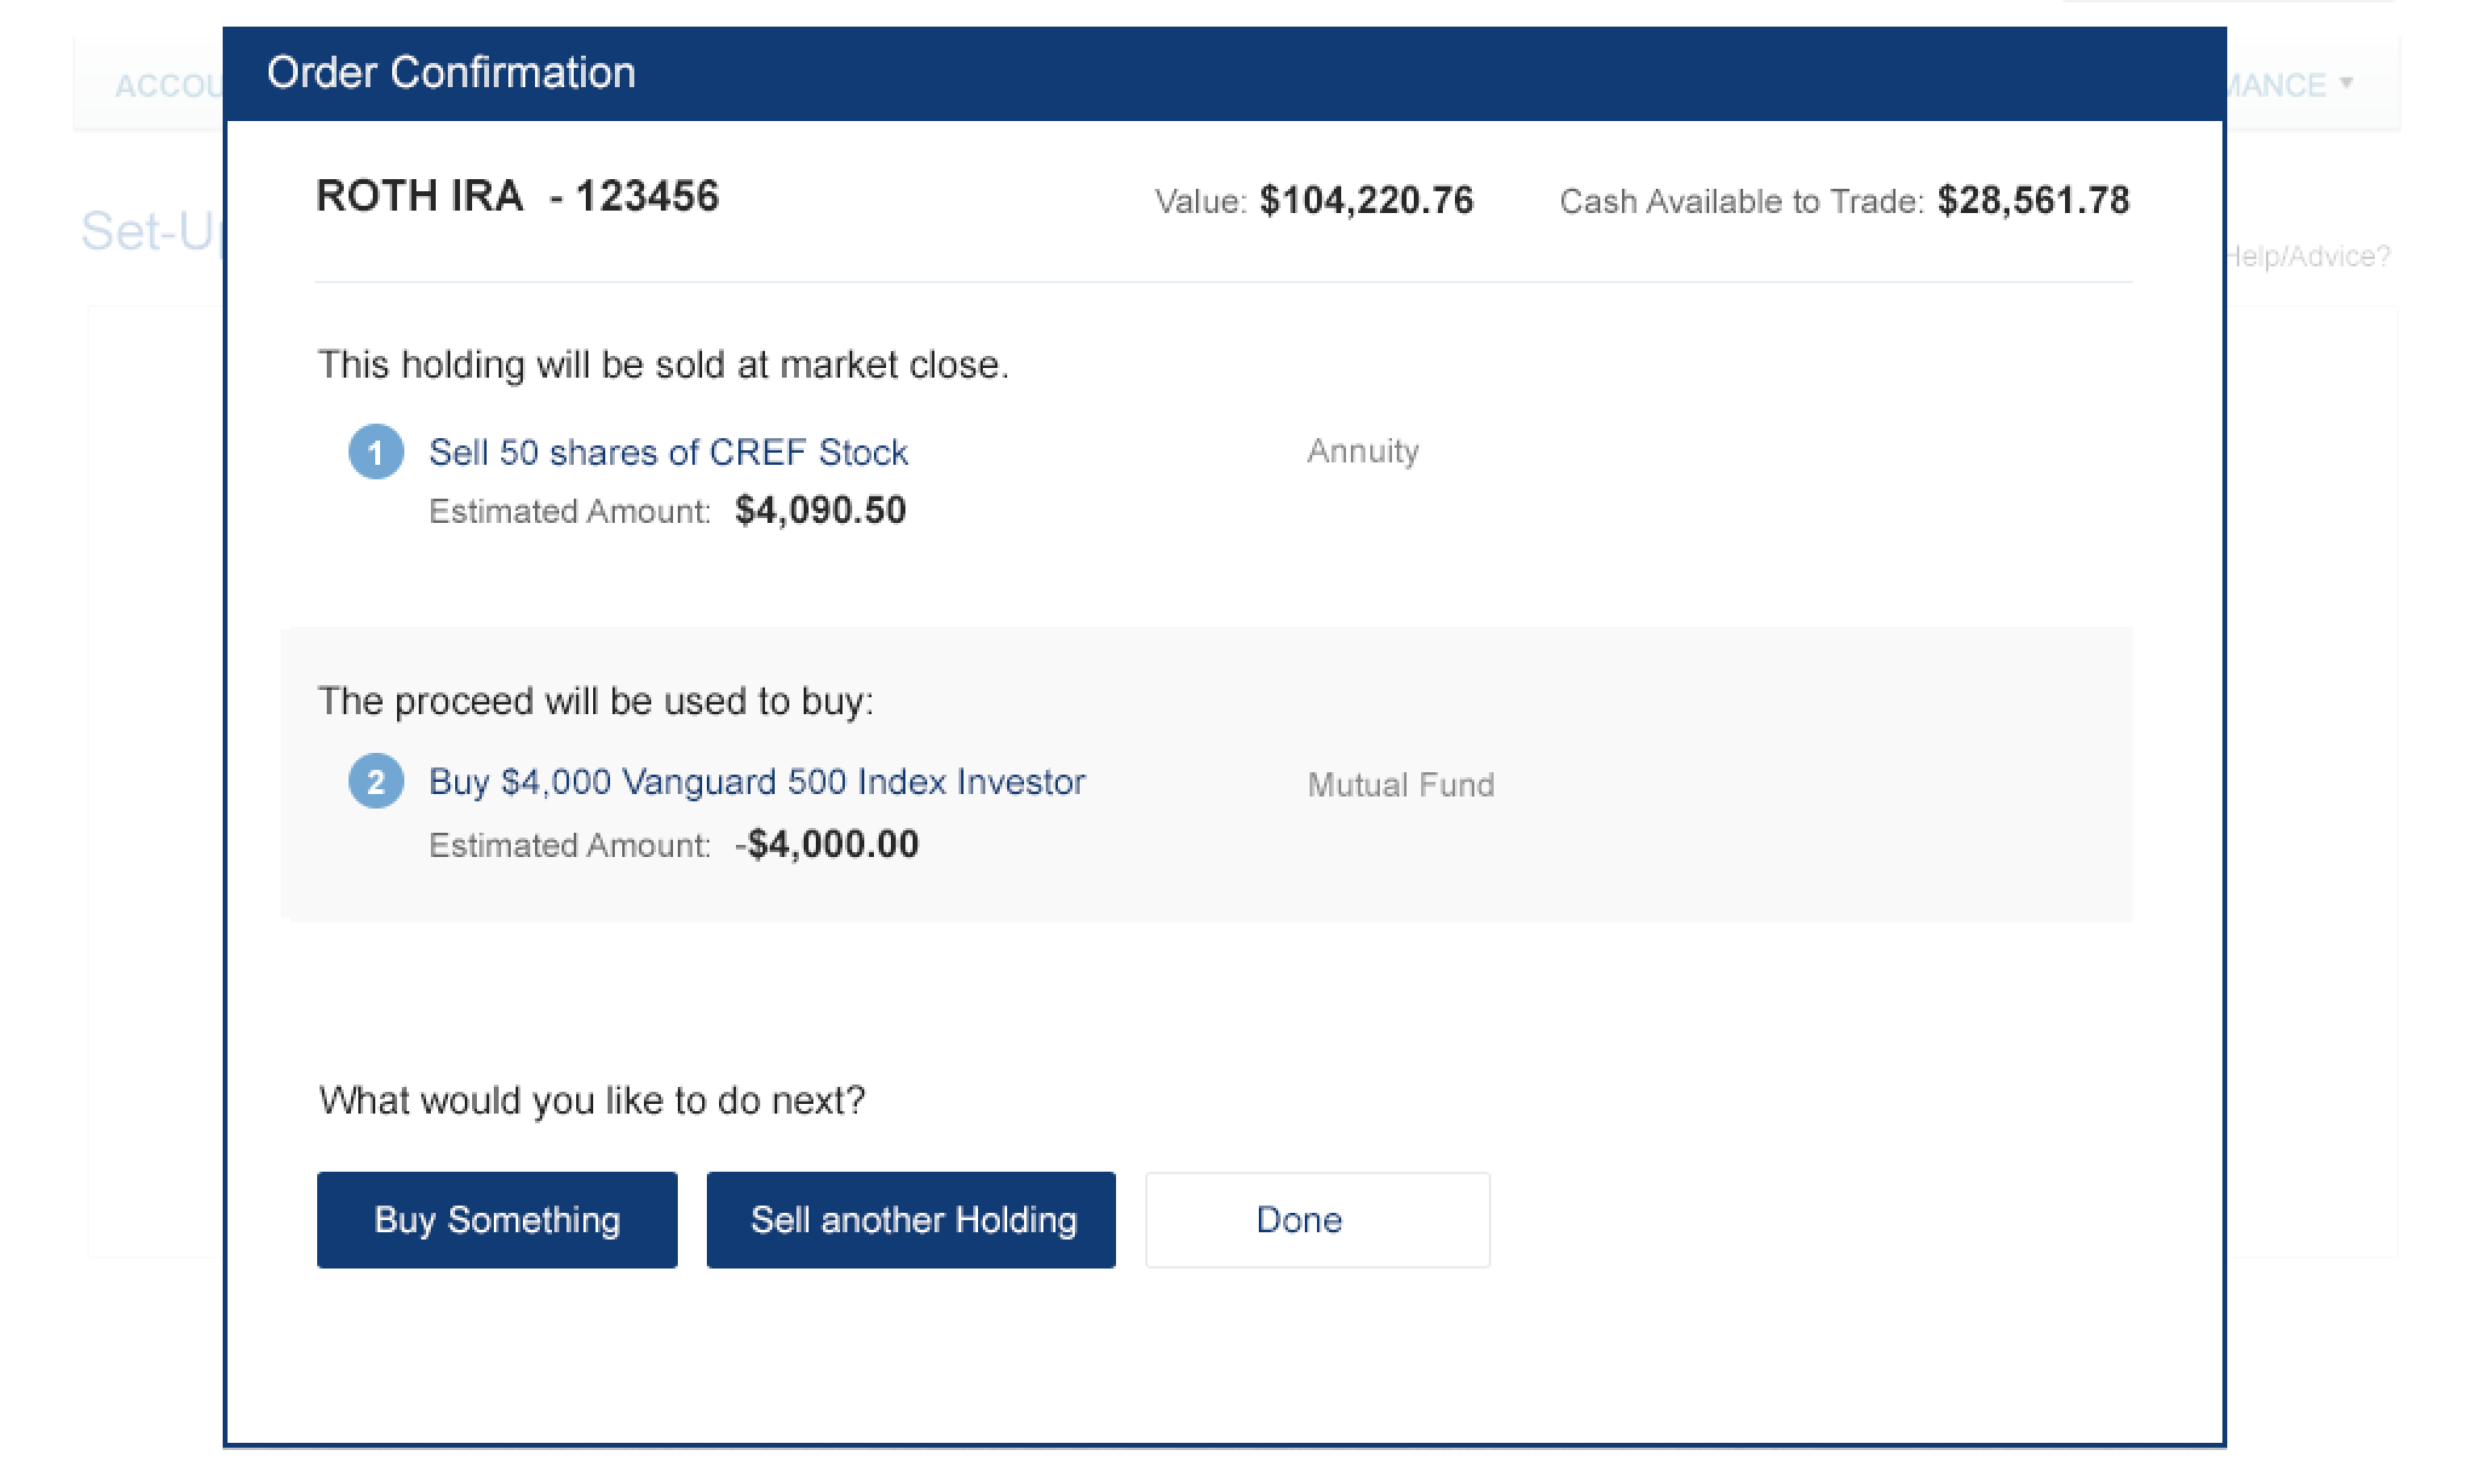Click the account value $104,220.76
2479x1484 pixels.
(1366, 201)
